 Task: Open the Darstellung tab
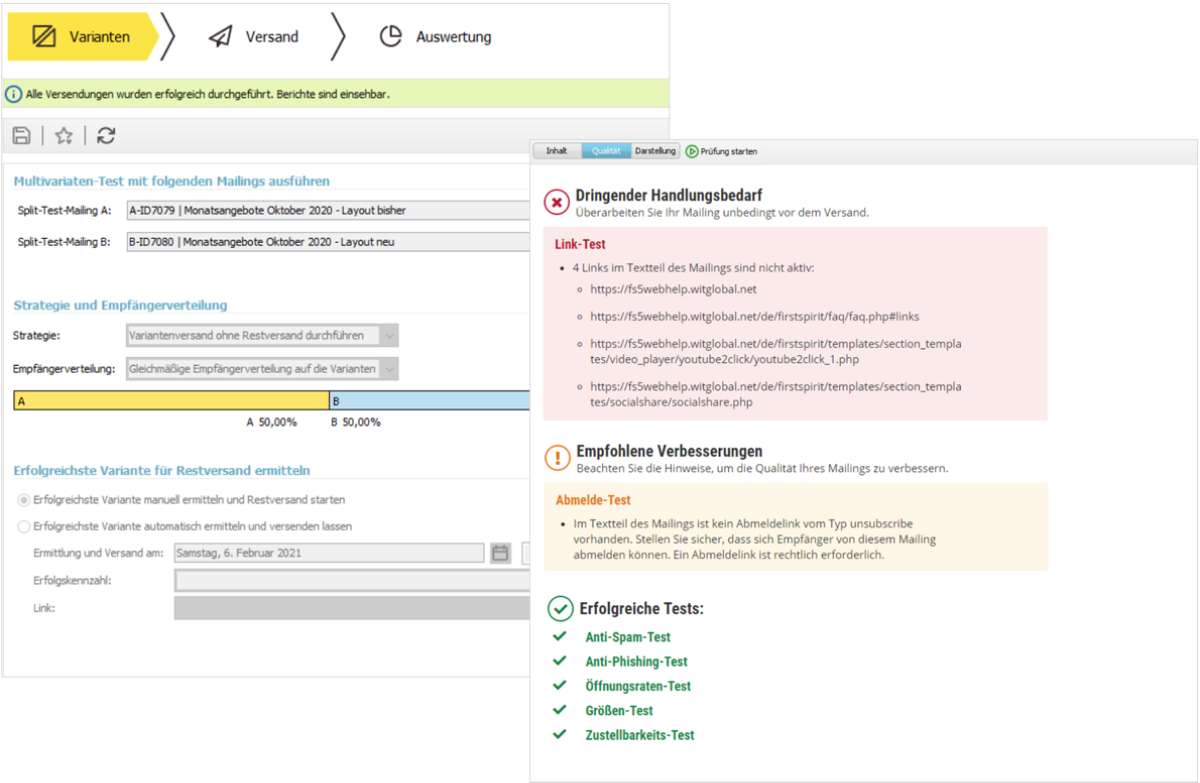coord(655,151)
